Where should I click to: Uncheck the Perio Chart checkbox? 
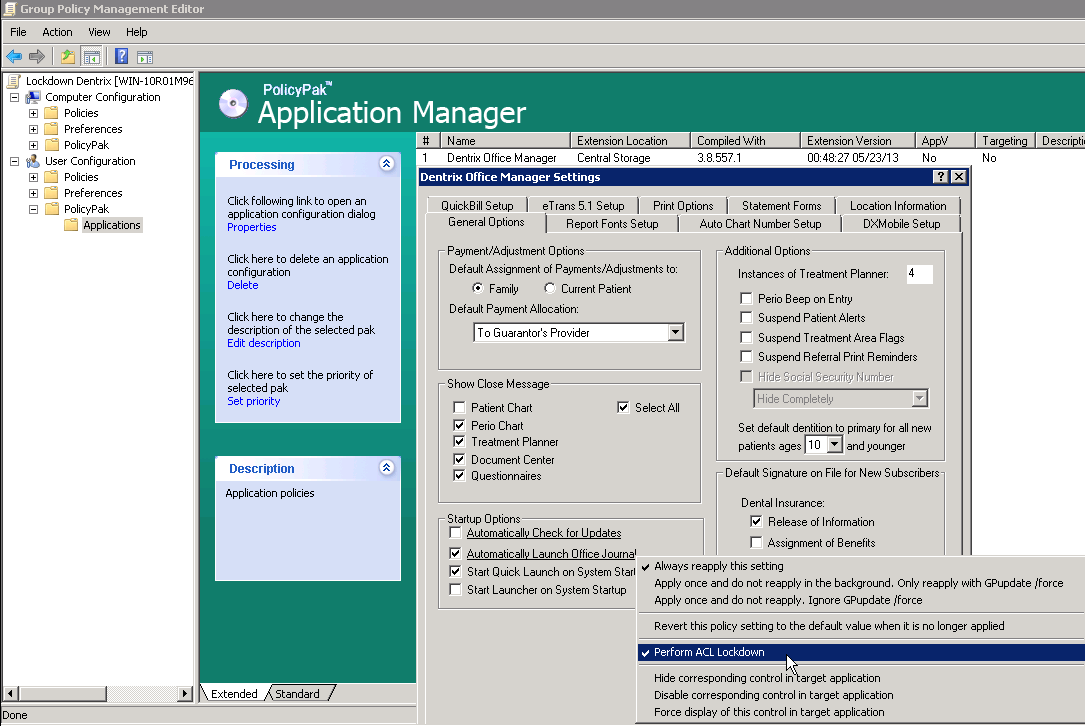459,425
